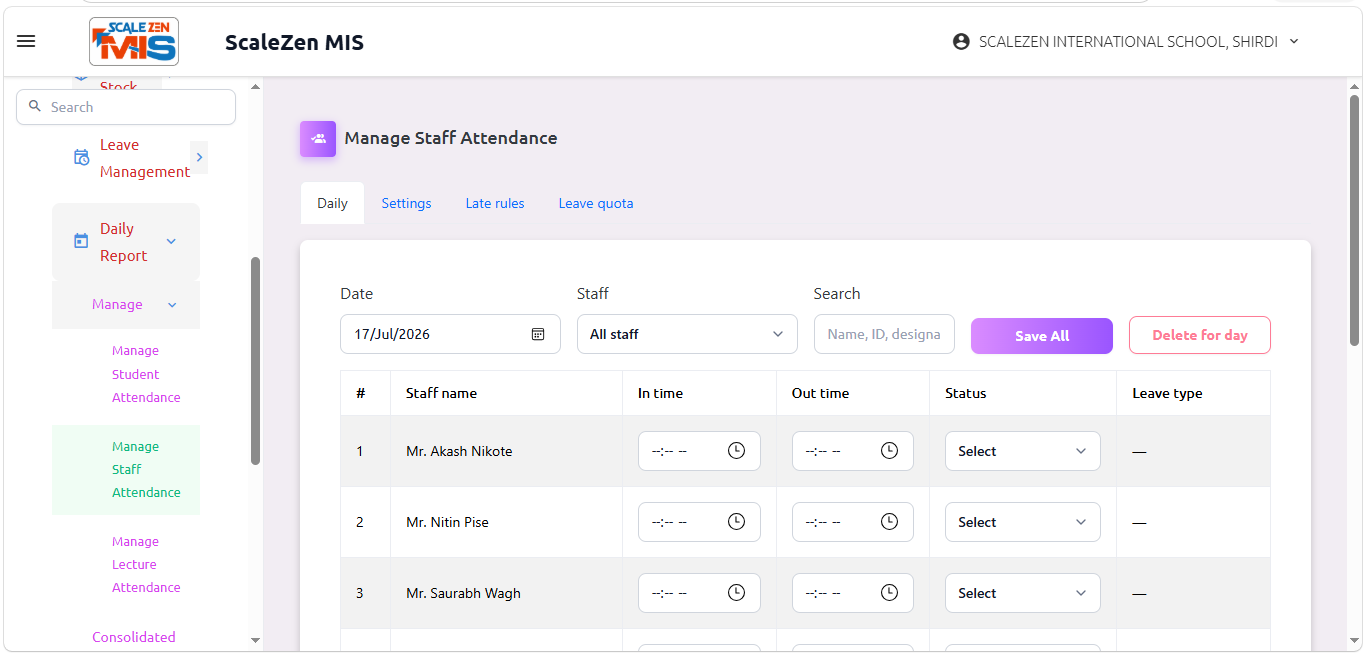The height and width of the screenshot is (653, 1366).
Task: Open In time clock for Akash Nikote
Action: pos(736,451)
